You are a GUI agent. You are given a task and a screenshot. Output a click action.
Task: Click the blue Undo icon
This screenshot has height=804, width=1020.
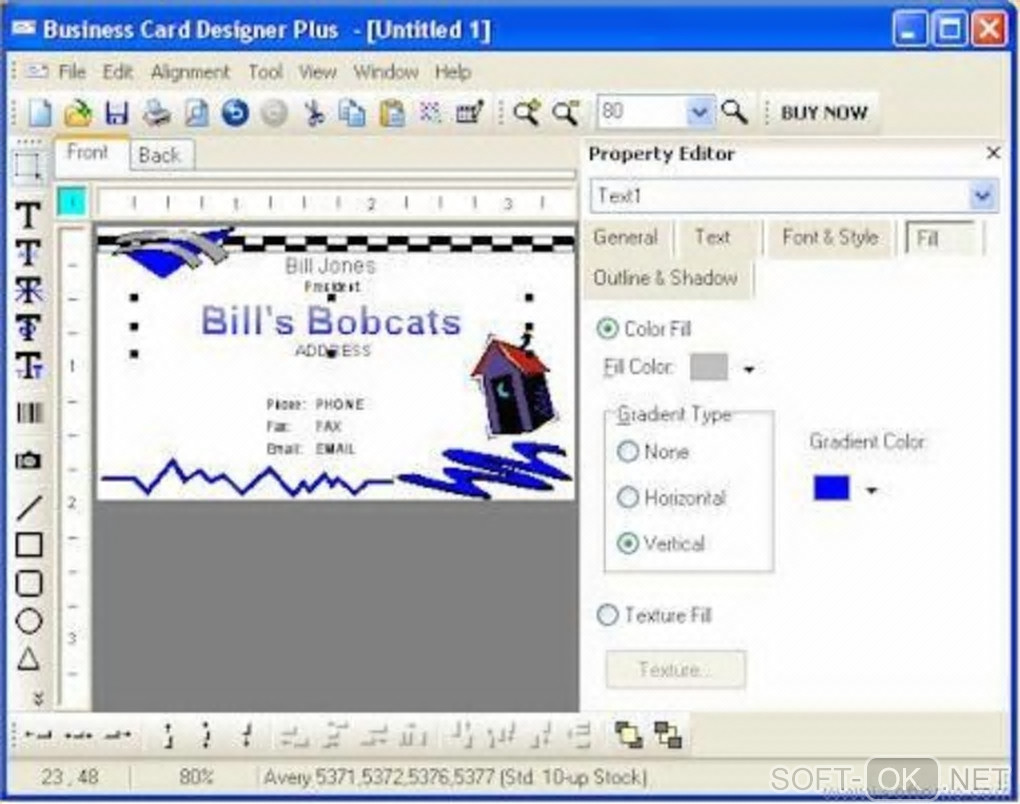(235, 113)
